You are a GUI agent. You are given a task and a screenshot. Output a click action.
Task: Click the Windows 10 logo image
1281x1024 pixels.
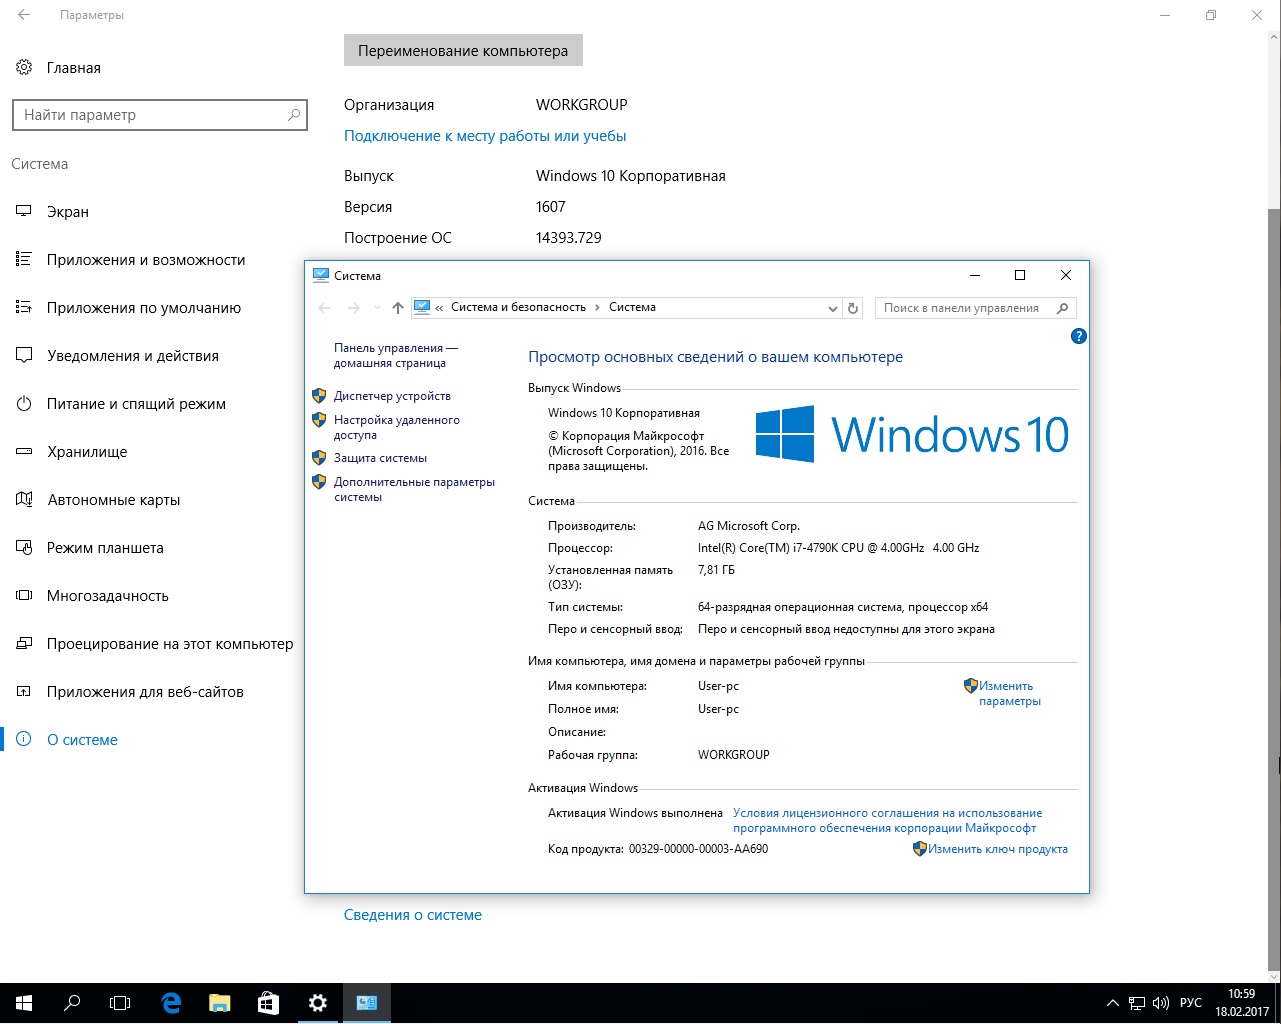coord(912,435)
